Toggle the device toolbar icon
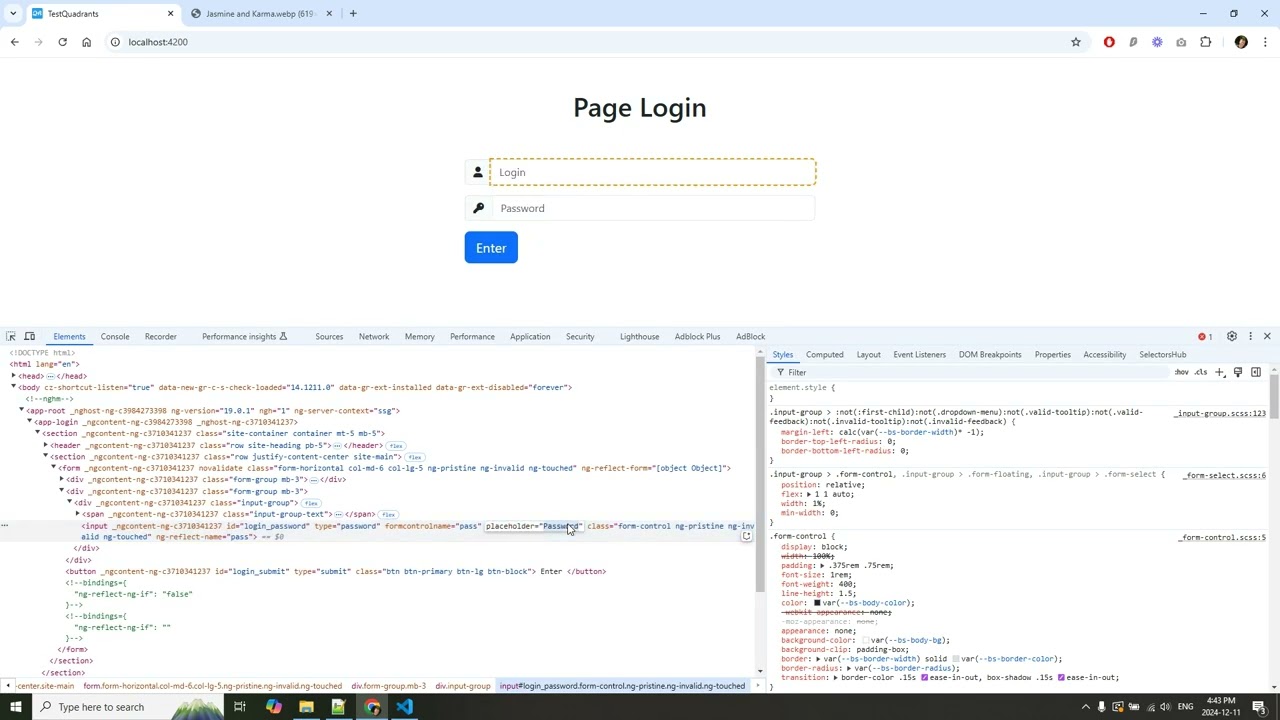 tap(30, 336)
